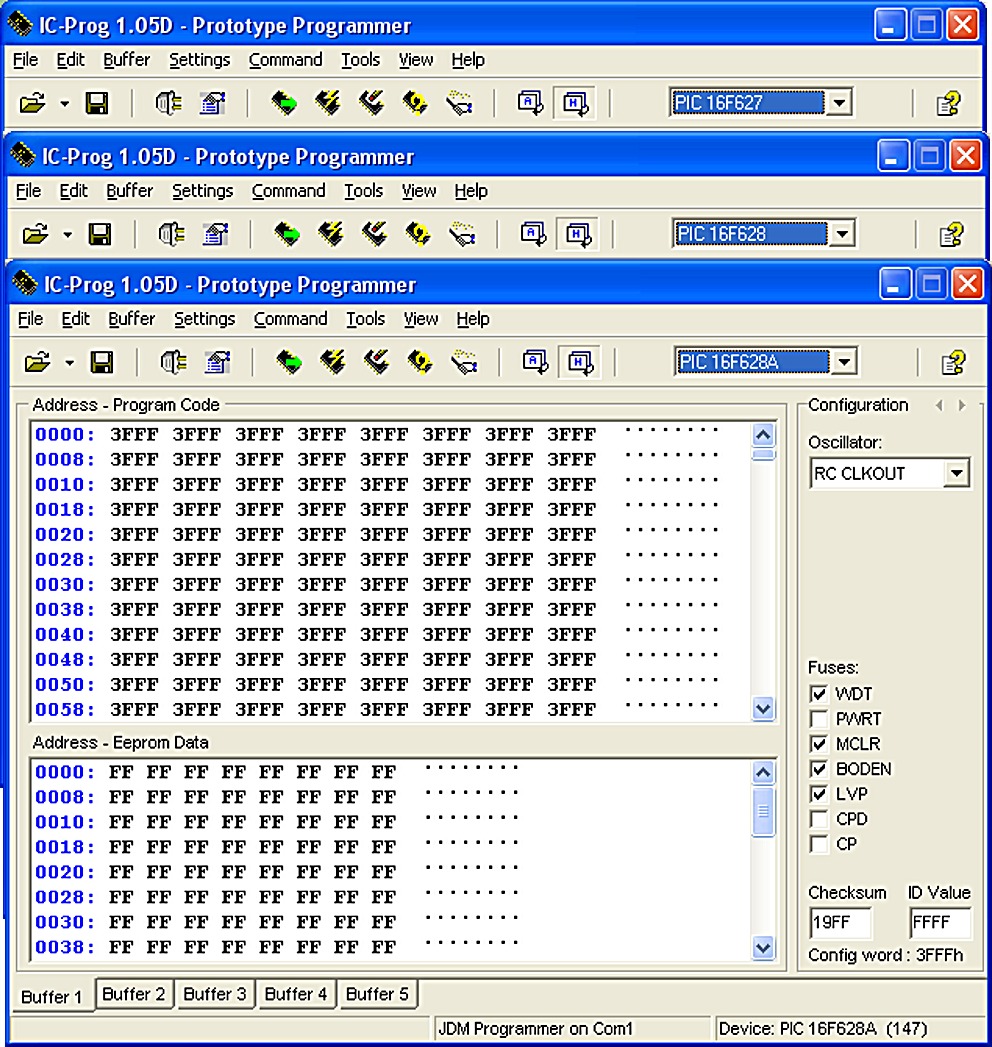Switch to Buffer 2 tab
Screen dimensions: 992x1047
[134, 994]
